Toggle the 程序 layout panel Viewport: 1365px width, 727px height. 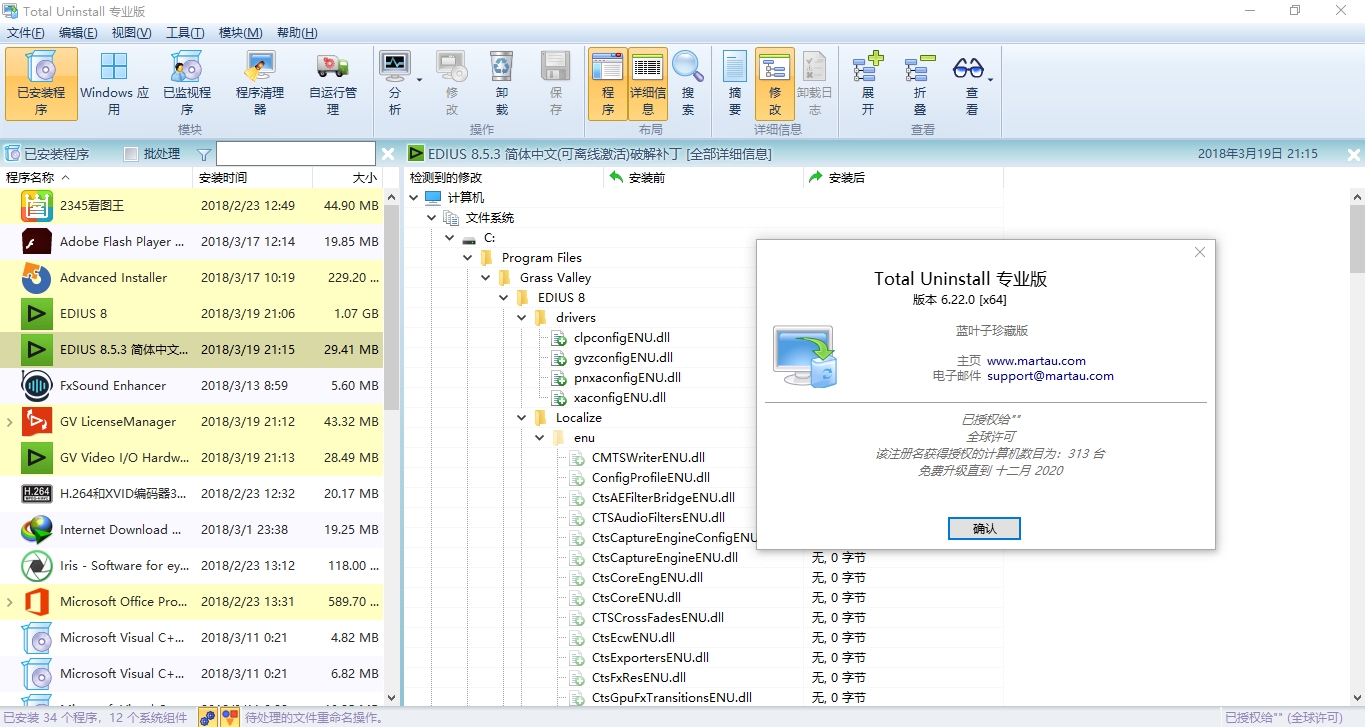pos(608,83)
